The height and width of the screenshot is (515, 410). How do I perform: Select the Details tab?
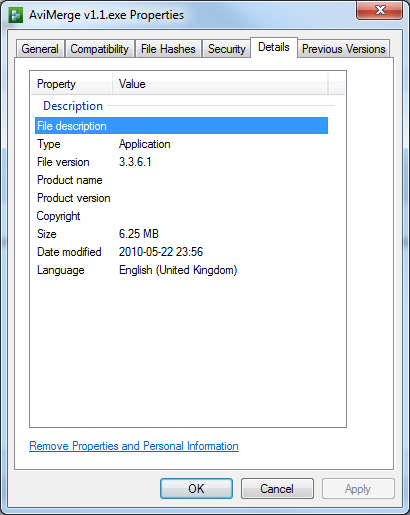(274, 47)
